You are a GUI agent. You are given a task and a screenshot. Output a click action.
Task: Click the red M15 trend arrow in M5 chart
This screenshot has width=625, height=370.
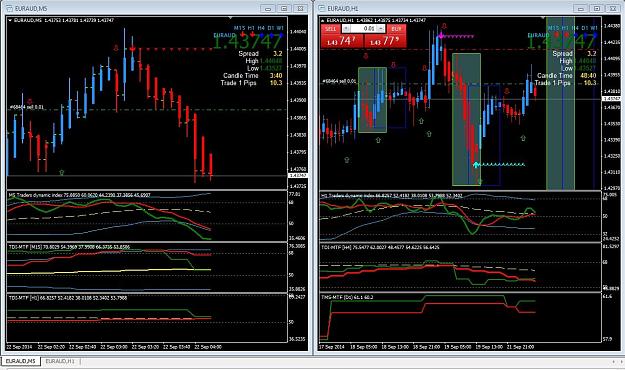point(242,35)
